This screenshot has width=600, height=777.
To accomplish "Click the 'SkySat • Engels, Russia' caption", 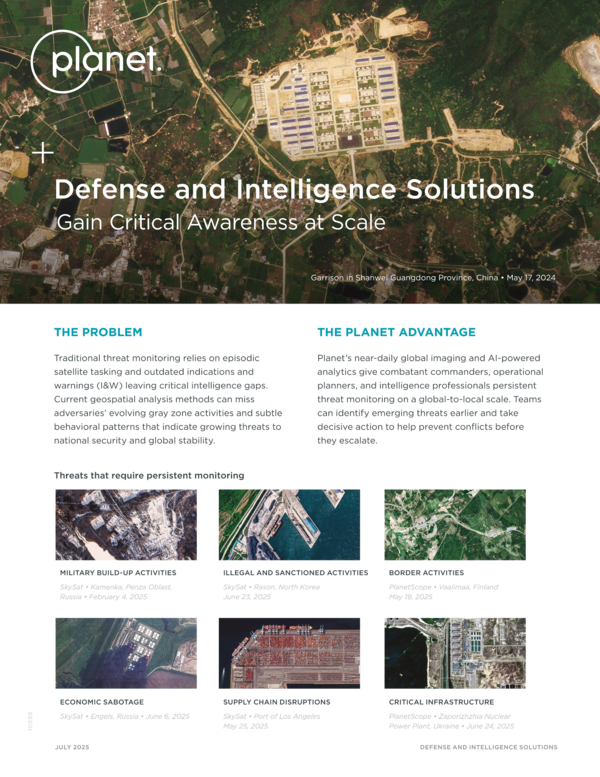I will coord(124,716).
